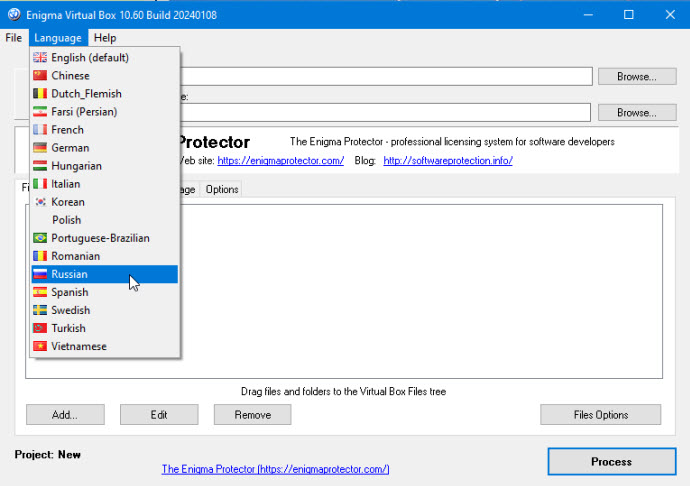Screen dimensions: 690x486
Task: Minimize the Enigma Virtual Box window
Action: click(588, 15)
